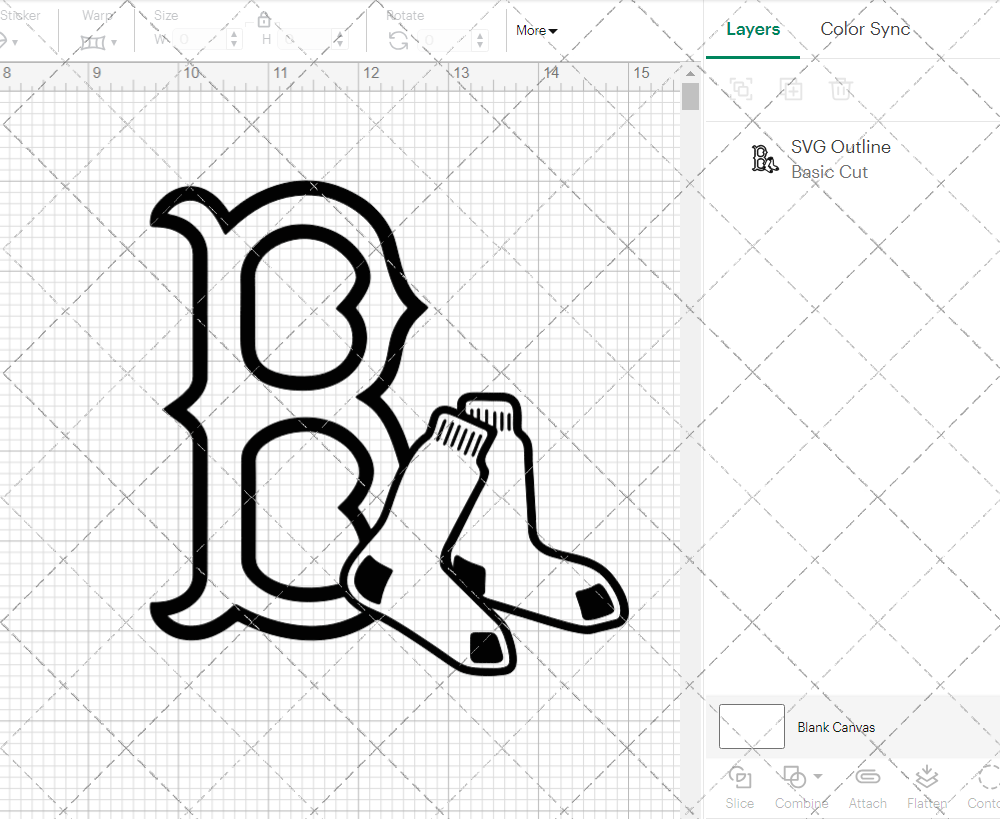The width and height of the screenshot is (1000, 819).
Task: Select the SVG Outline Basic Cut layer
Action: [840, 158]
